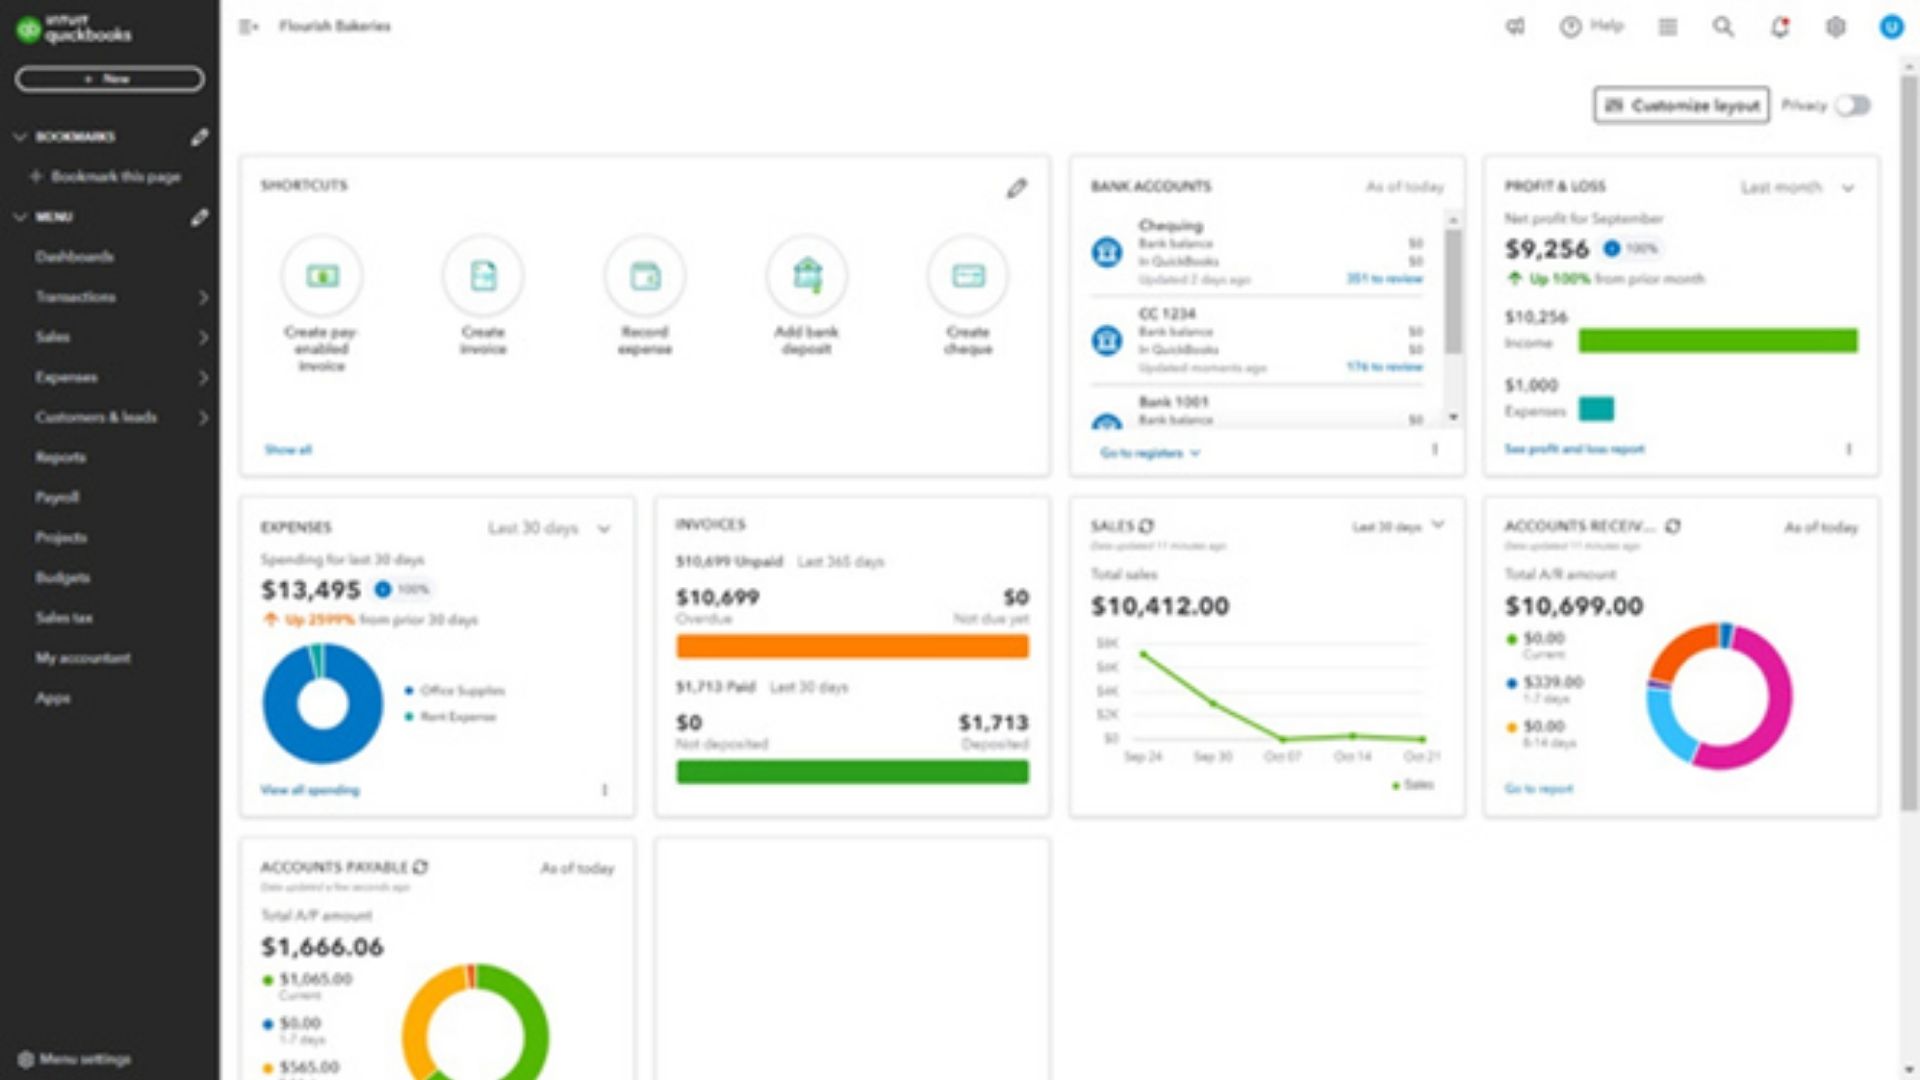Edit shortcuts with the pencil icon
This screenshot has height=1080, width=1920.
pyautogui.click(x=1017, y=188)
